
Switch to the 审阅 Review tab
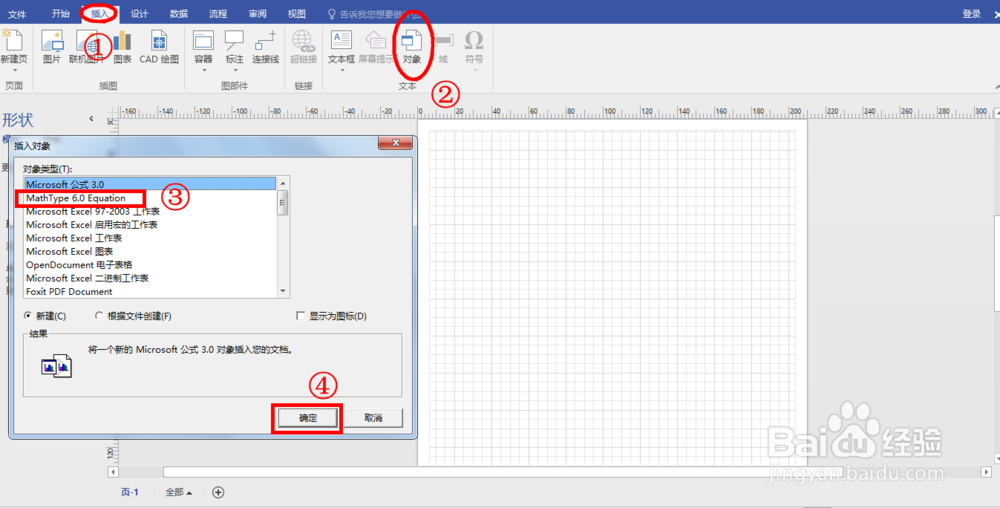pyautogui.click(x=258, y=14)
